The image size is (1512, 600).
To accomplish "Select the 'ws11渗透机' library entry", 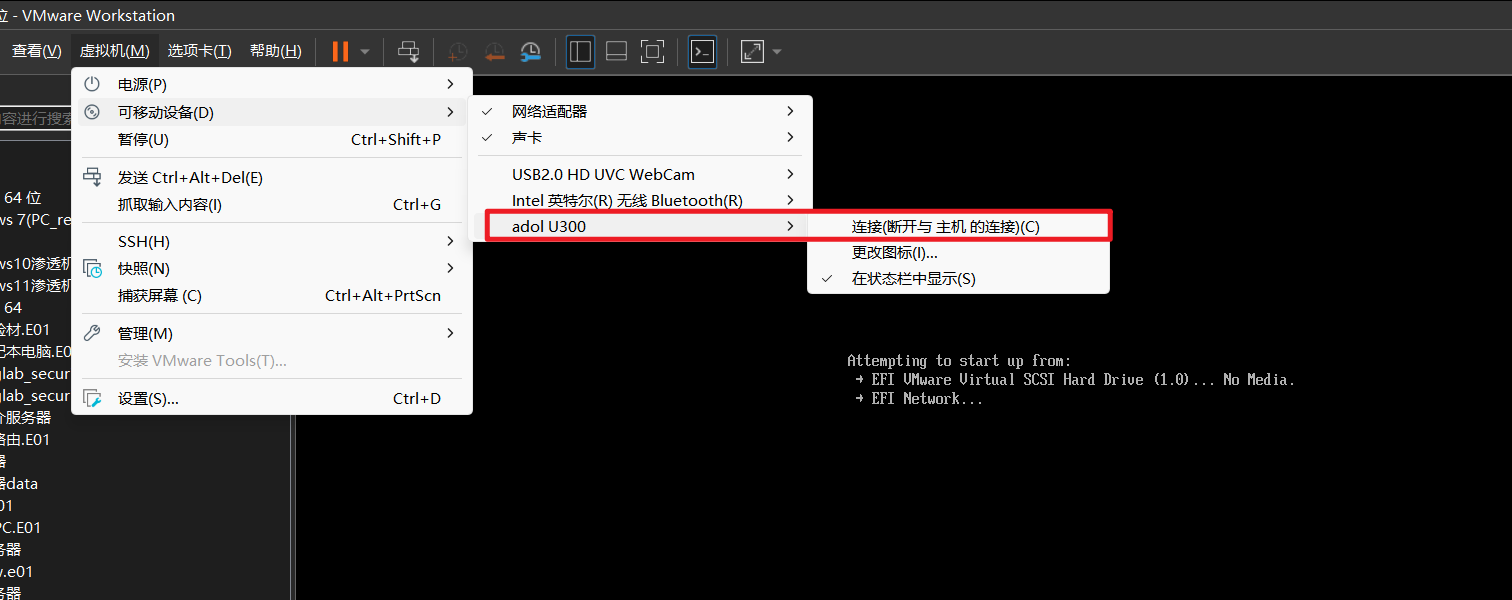I will 36,286.
